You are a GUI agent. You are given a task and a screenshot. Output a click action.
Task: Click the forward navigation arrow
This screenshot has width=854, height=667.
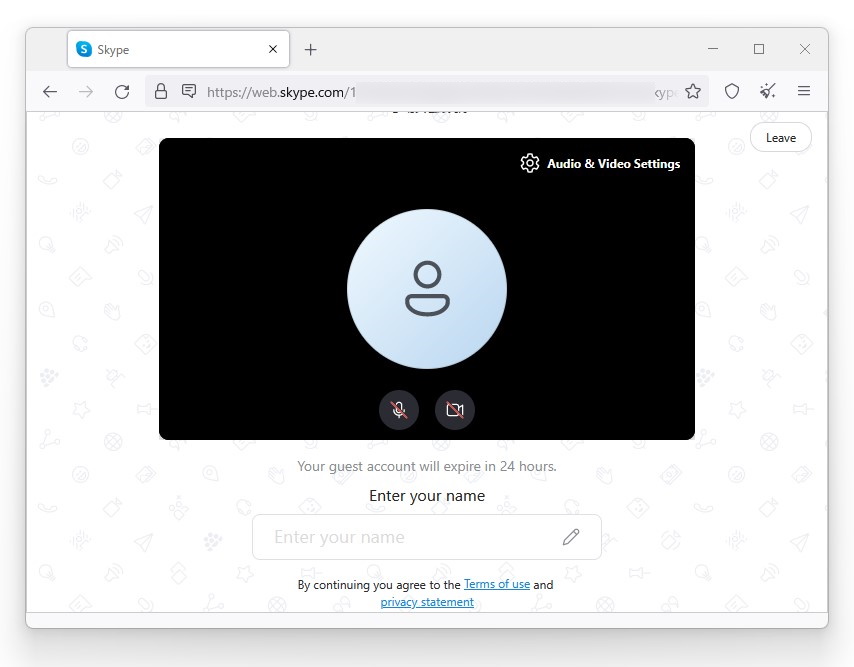[86, 91]
